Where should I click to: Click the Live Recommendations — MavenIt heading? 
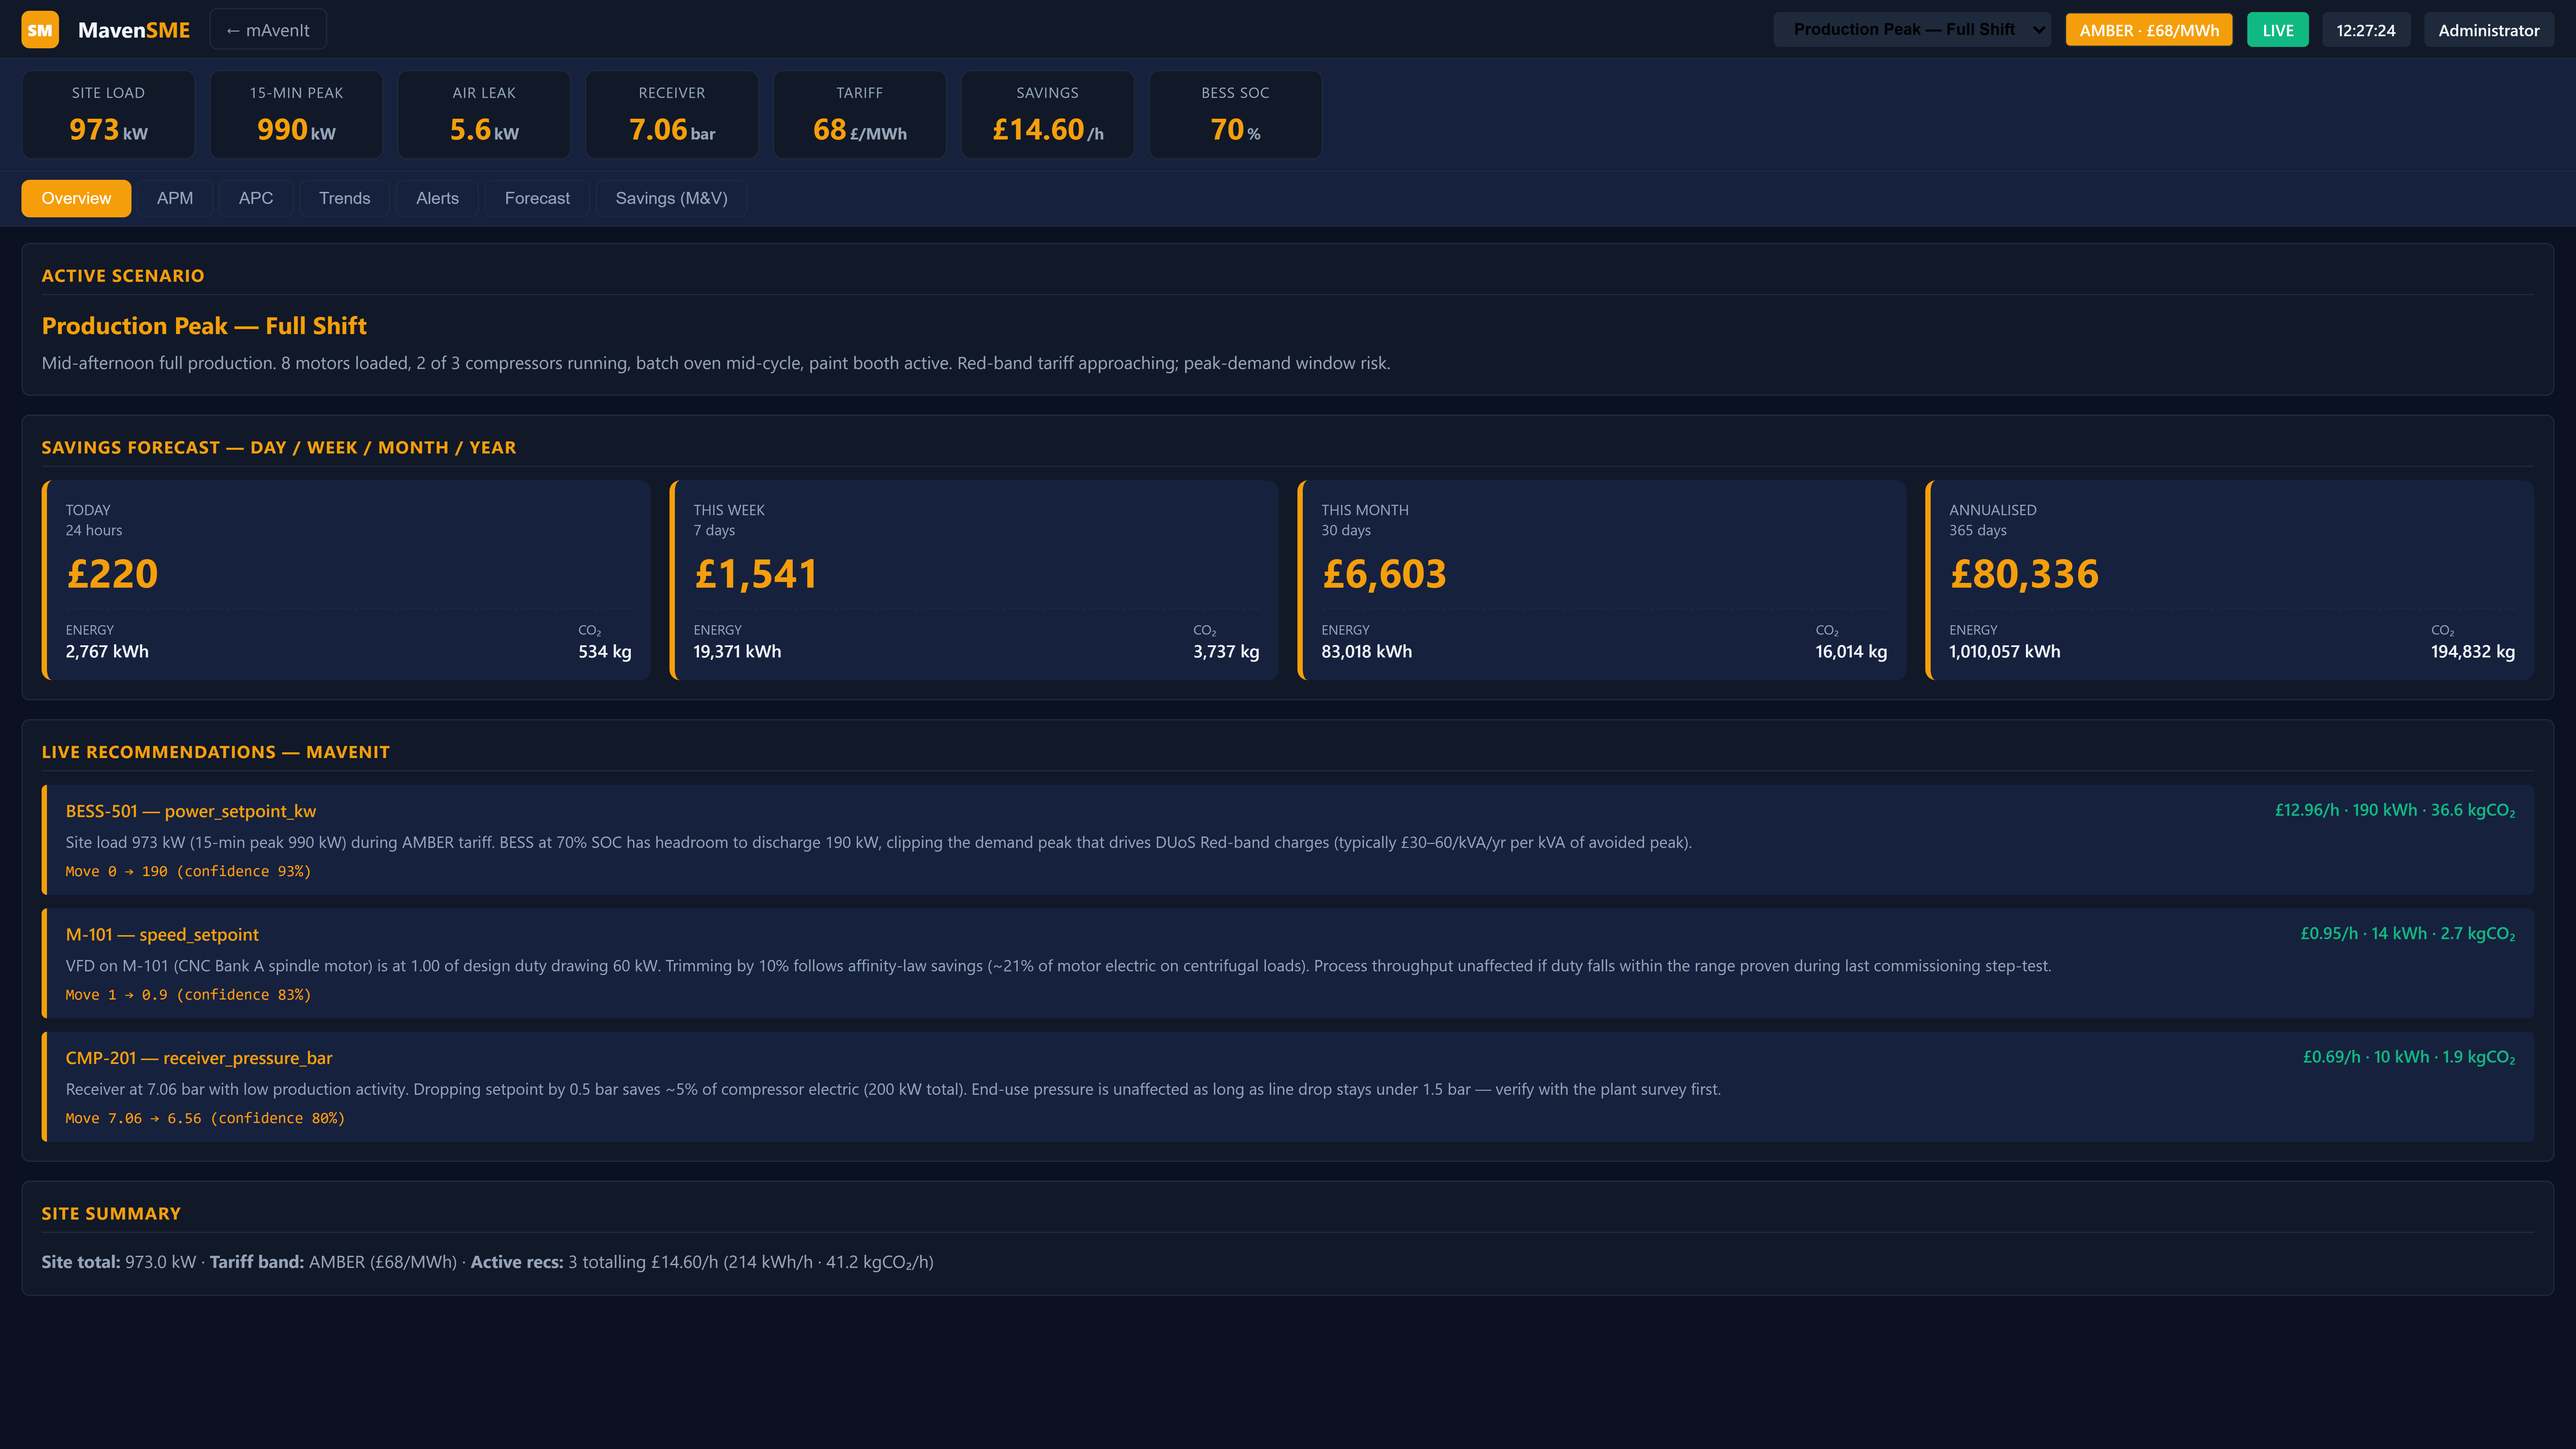[216, 752]
